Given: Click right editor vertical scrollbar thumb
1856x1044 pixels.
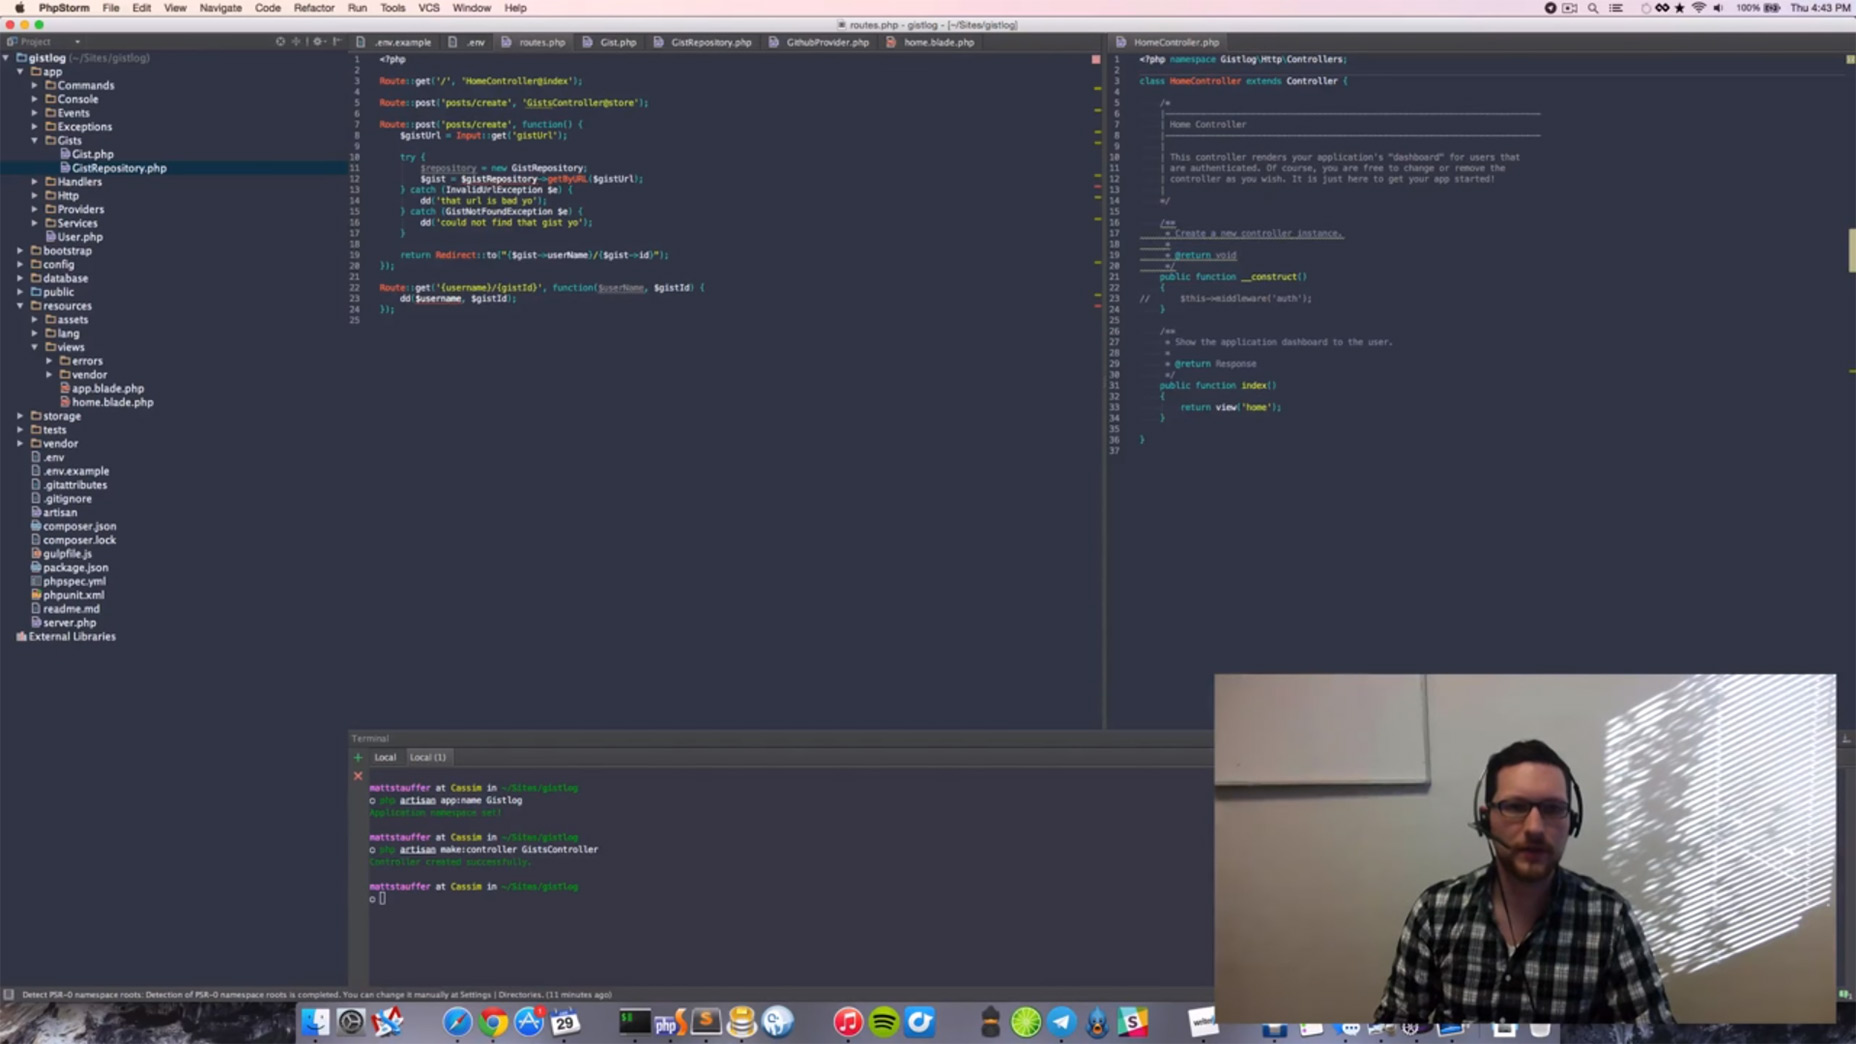Looking at the screenshot, I should 1851,250.
